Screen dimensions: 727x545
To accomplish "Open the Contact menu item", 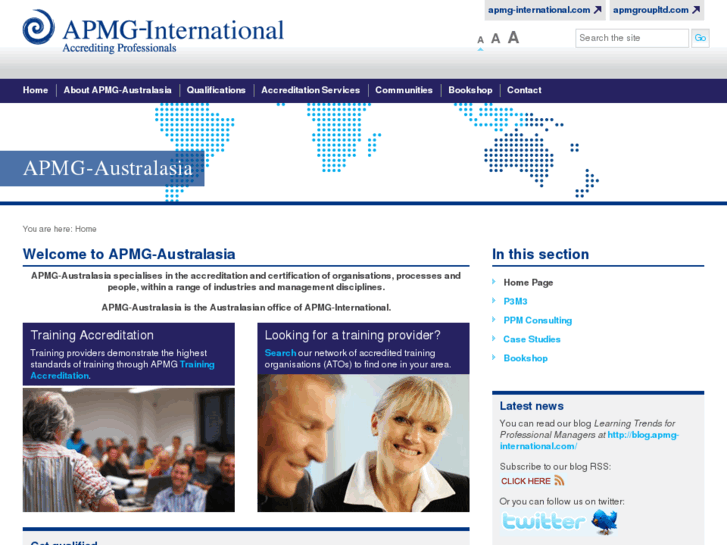I will coord(524,90).
